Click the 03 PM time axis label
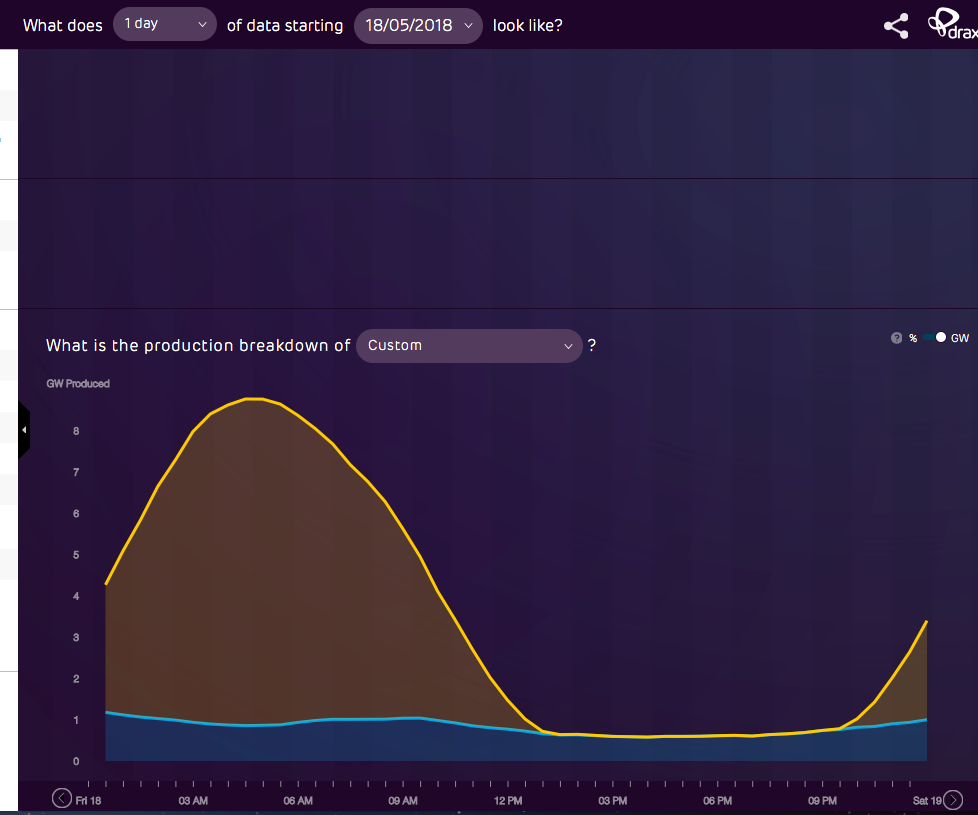Viewport: 978px width, 815px height. [612, 801]
